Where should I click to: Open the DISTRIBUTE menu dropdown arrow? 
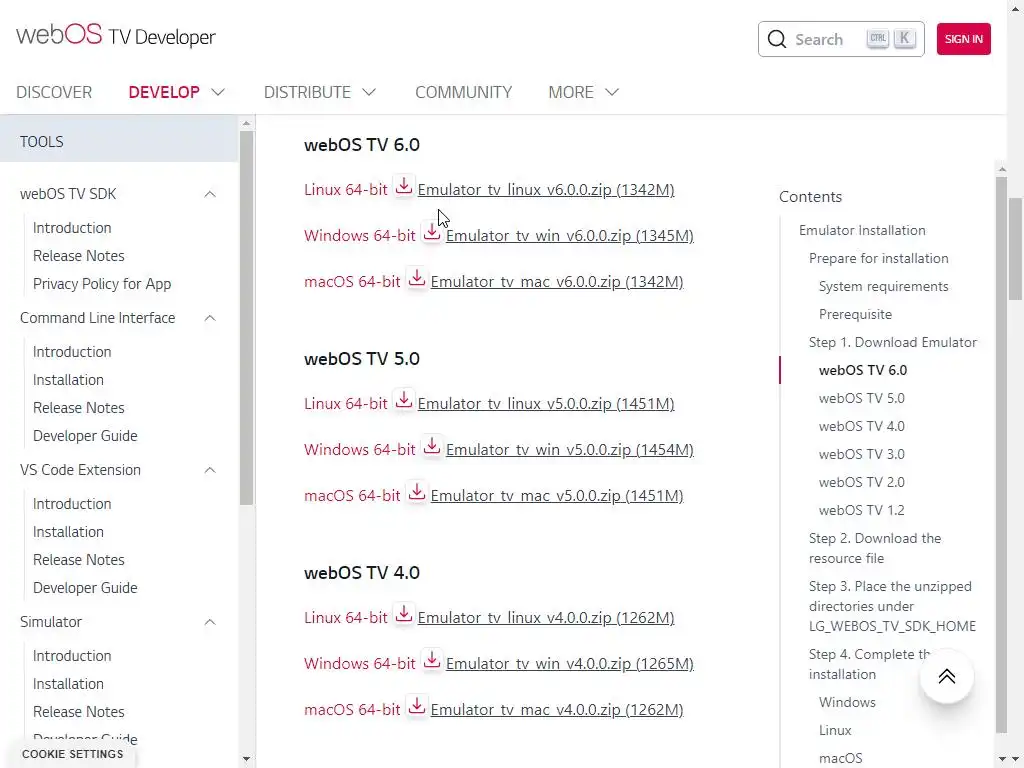click(x=369, y=92)
